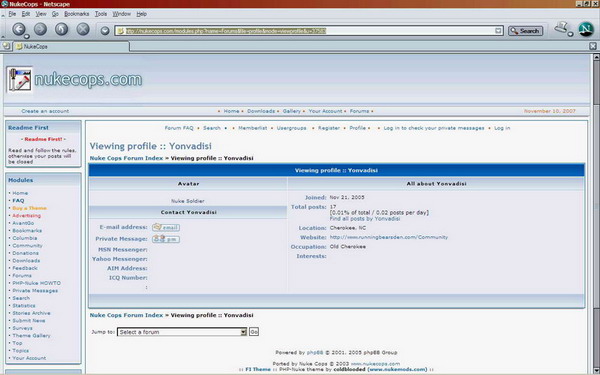Click the round Go button beside URL bar
This screenshot has width=600, height=375.
[105, 31]
